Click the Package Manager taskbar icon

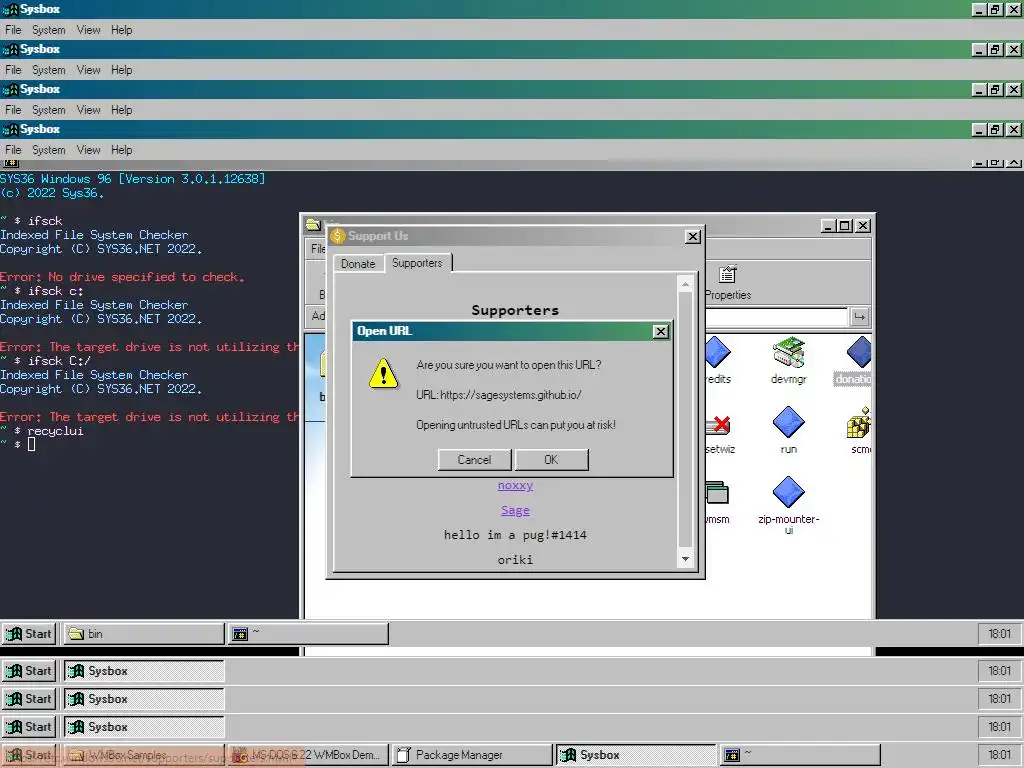pos(404,755)
